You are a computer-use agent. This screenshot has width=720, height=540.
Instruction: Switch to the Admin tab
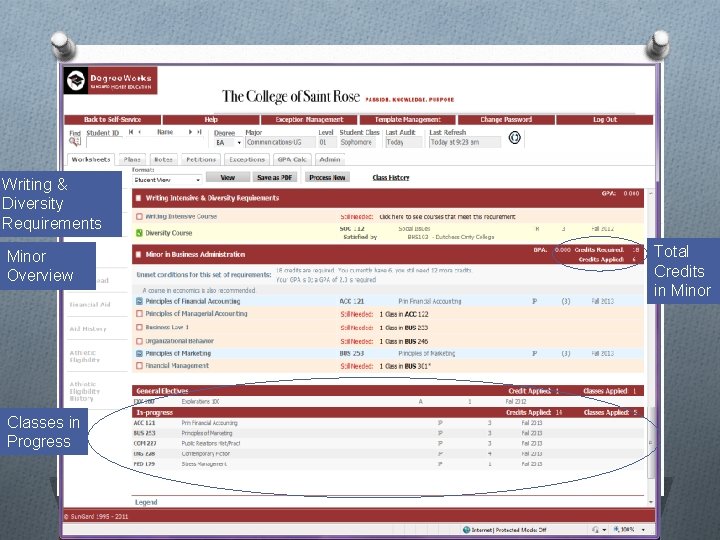[330, 159]
